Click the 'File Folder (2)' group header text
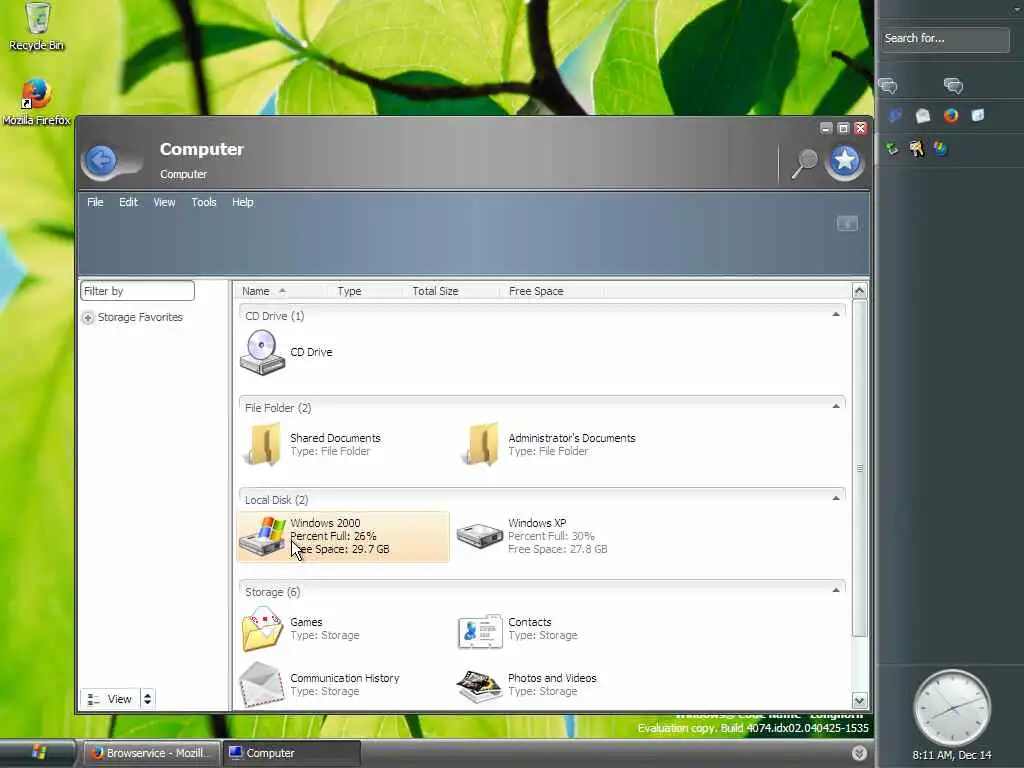The height and width of the screenshot is (768, 1024). [x=278, y=408]
